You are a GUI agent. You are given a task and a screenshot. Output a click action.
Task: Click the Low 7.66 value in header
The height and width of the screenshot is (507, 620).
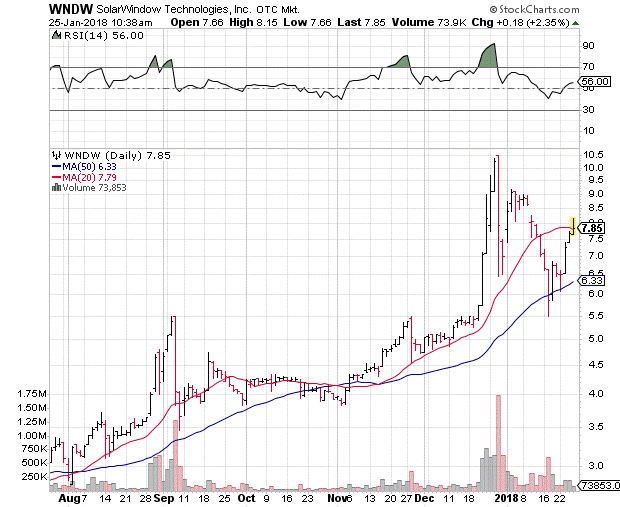pos(307,23)
